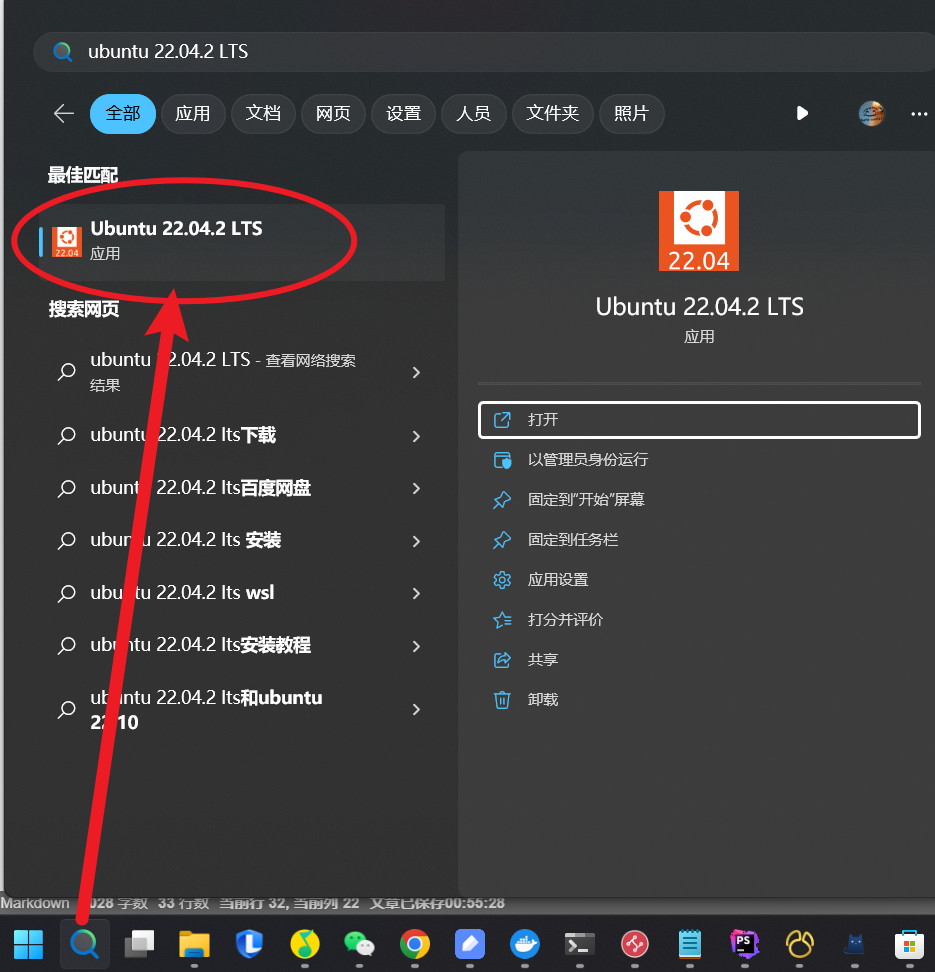Switch to the 设置 filter tab
935x972 pixels.
(403, 113)
